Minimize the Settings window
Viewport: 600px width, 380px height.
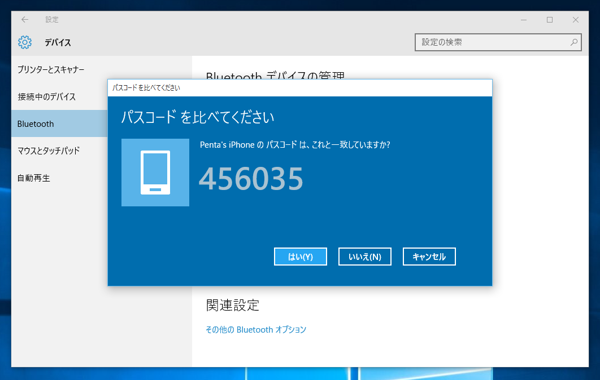pos(524,20)
